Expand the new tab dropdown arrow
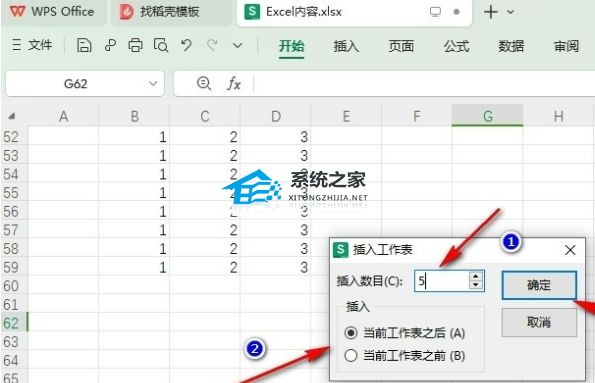The height and width of the screenshot is (383, 595). [511, 12]
